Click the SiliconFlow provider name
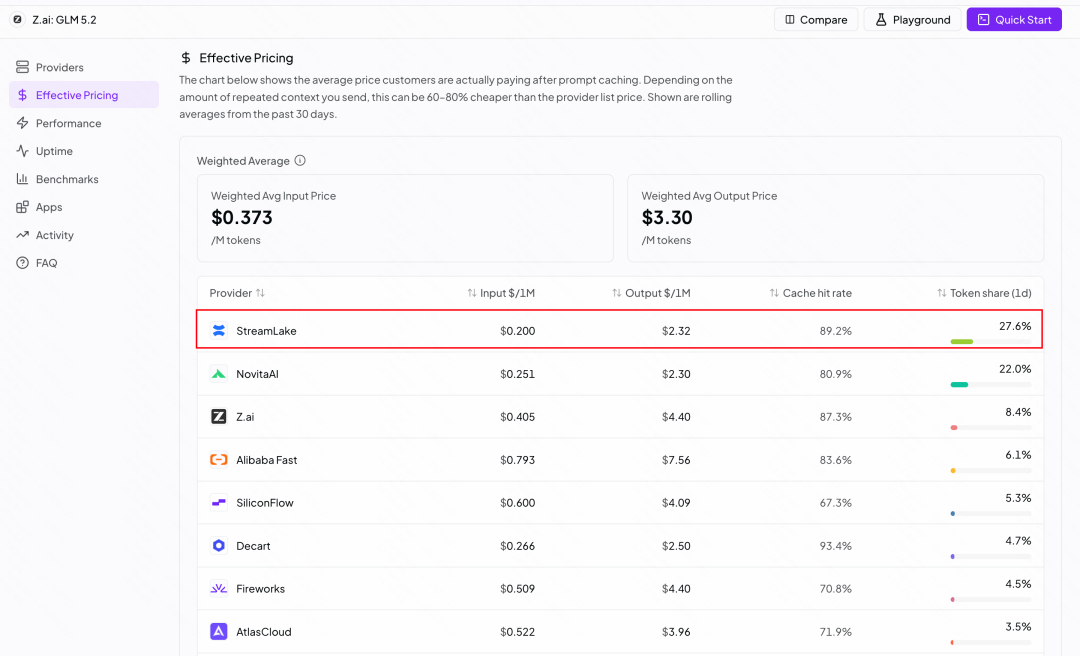The width and height of the screenshot is (1080, 656). click(264, 503)
